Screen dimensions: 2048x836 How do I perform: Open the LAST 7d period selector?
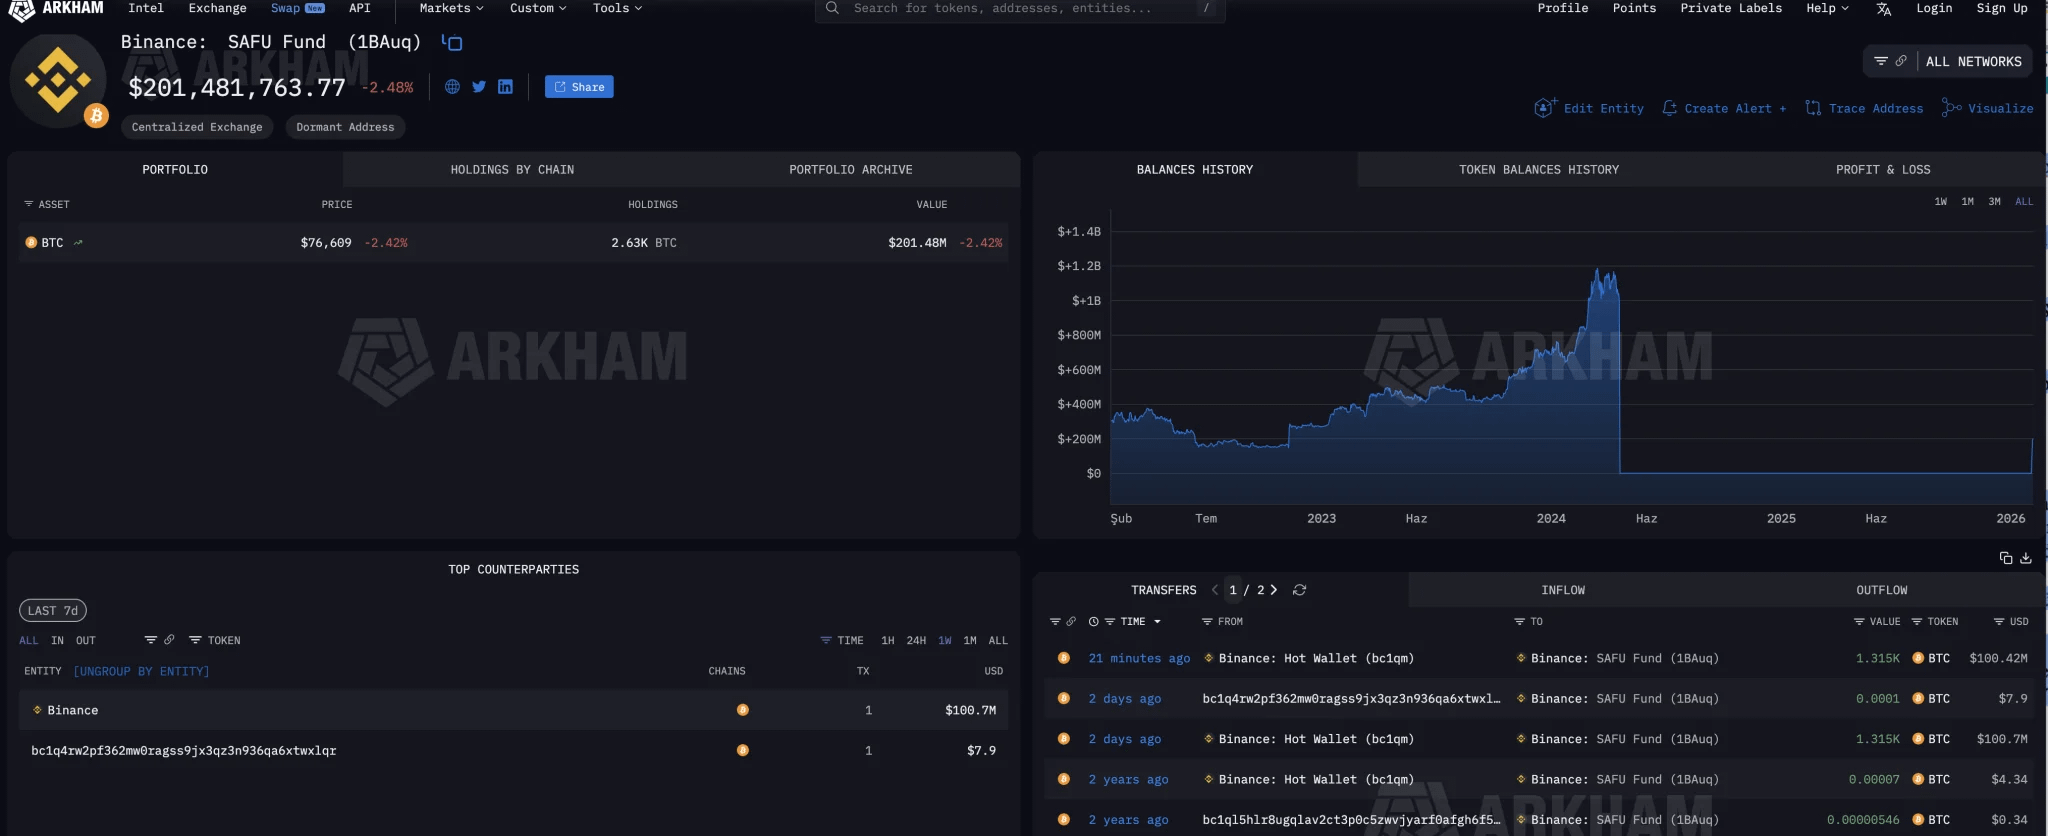(x=53, y=610)
